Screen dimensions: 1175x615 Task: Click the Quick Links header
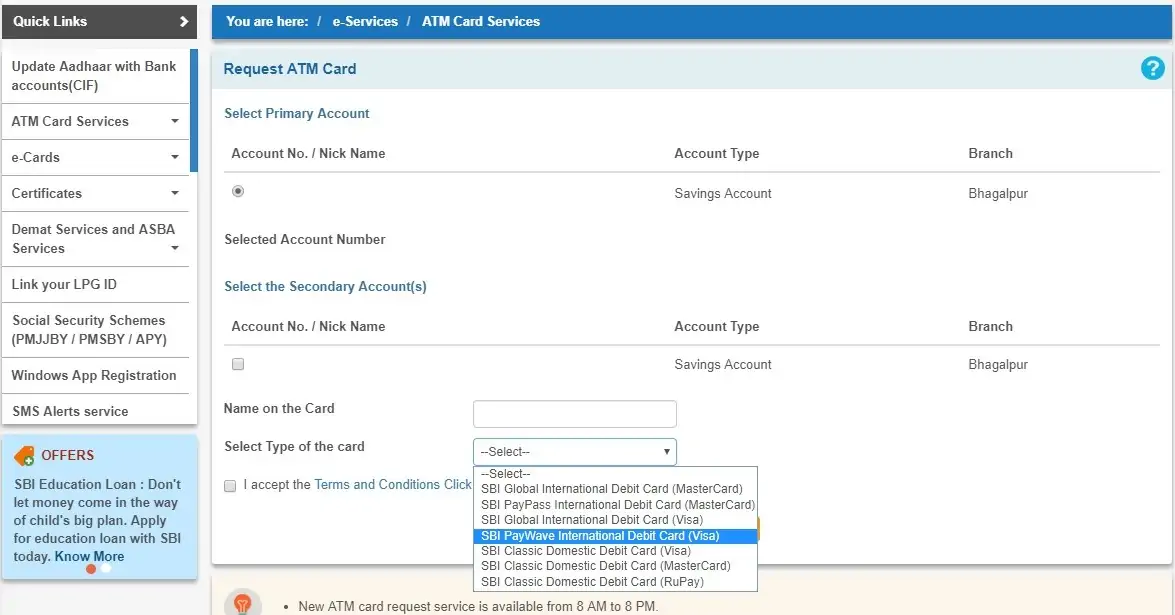[99, 22]
